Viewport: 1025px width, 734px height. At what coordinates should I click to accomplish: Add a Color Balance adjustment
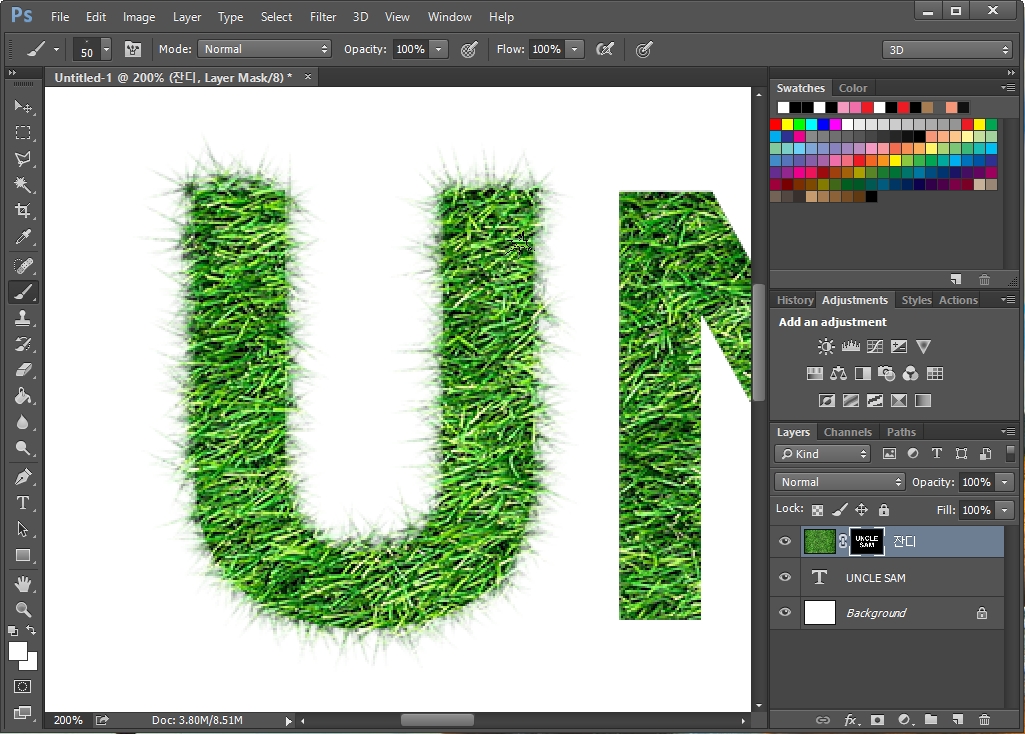point(839,373)
